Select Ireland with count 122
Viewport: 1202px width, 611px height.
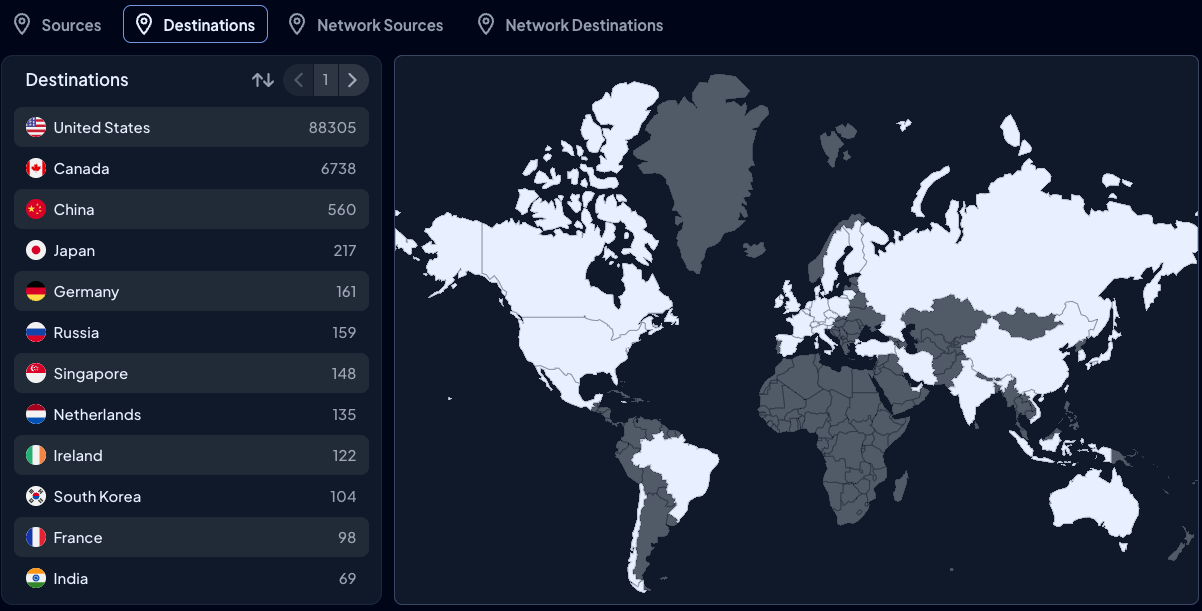[x=191, y=455]
